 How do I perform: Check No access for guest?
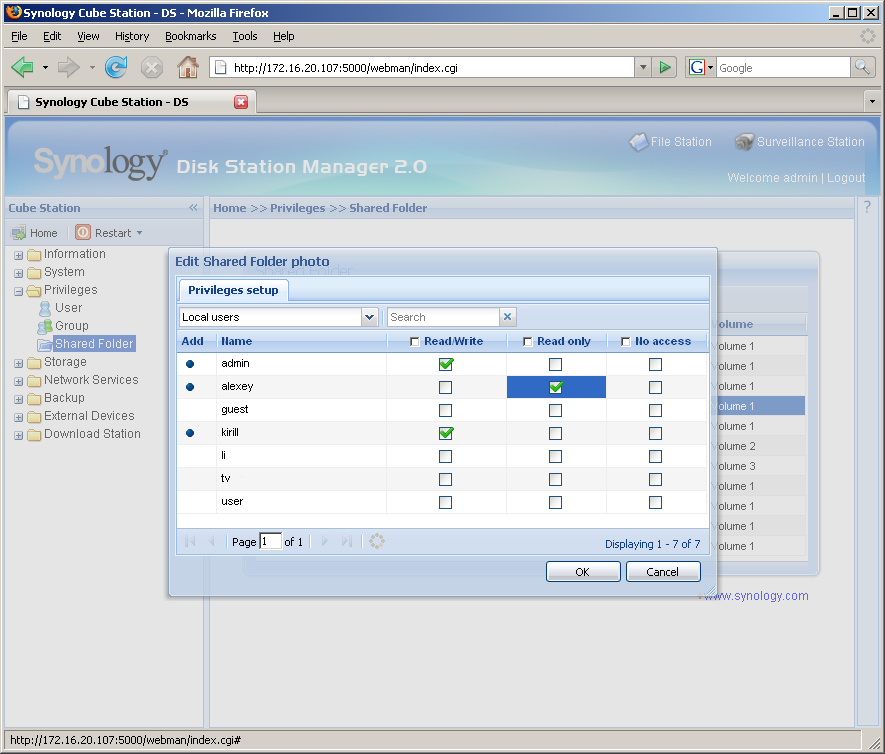pyautogui.click(x=655, y=410)
